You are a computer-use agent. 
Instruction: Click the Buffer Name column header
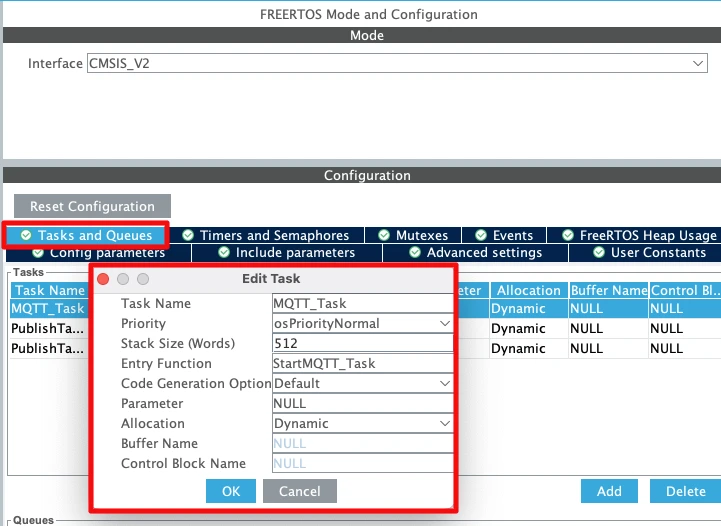coord(609,291)
